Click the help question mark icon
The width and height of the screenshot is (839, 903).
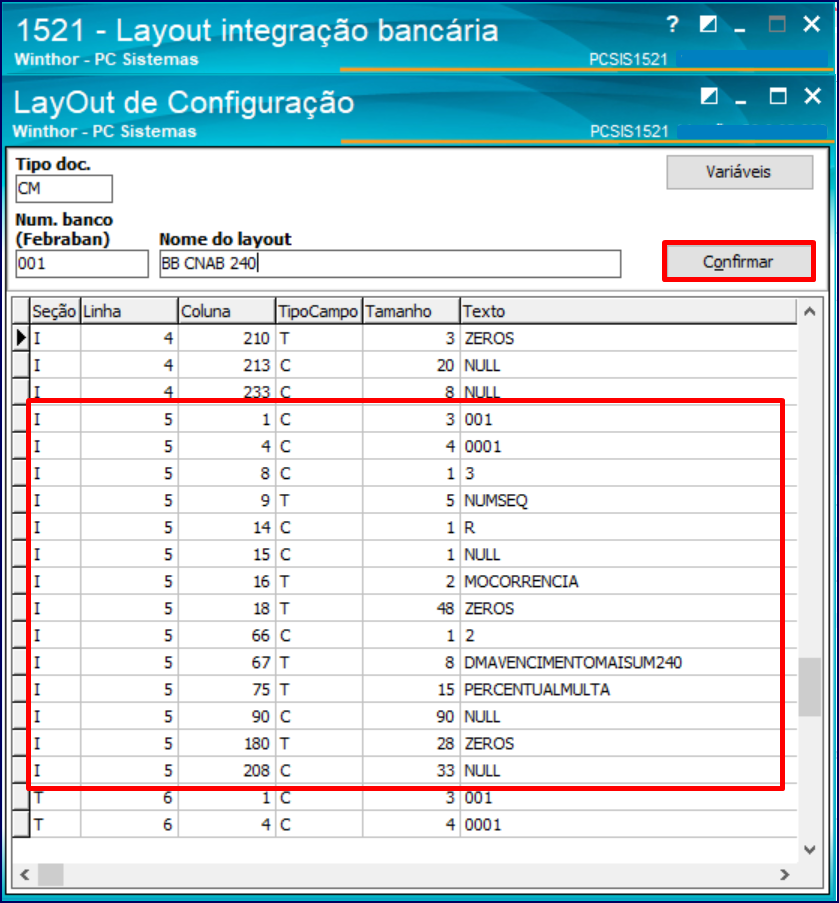(672, 24)
